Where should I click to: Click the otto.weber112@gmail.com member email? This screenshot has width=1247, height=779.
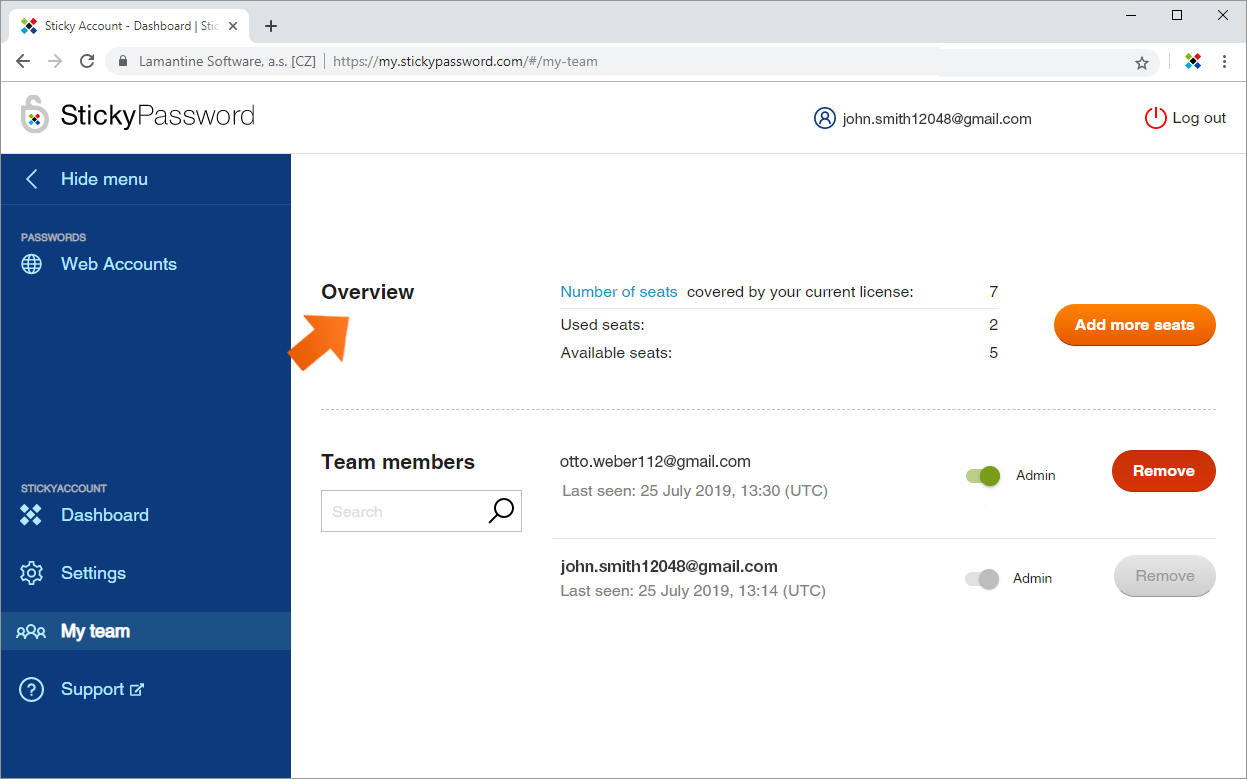(x=655, y=461)
